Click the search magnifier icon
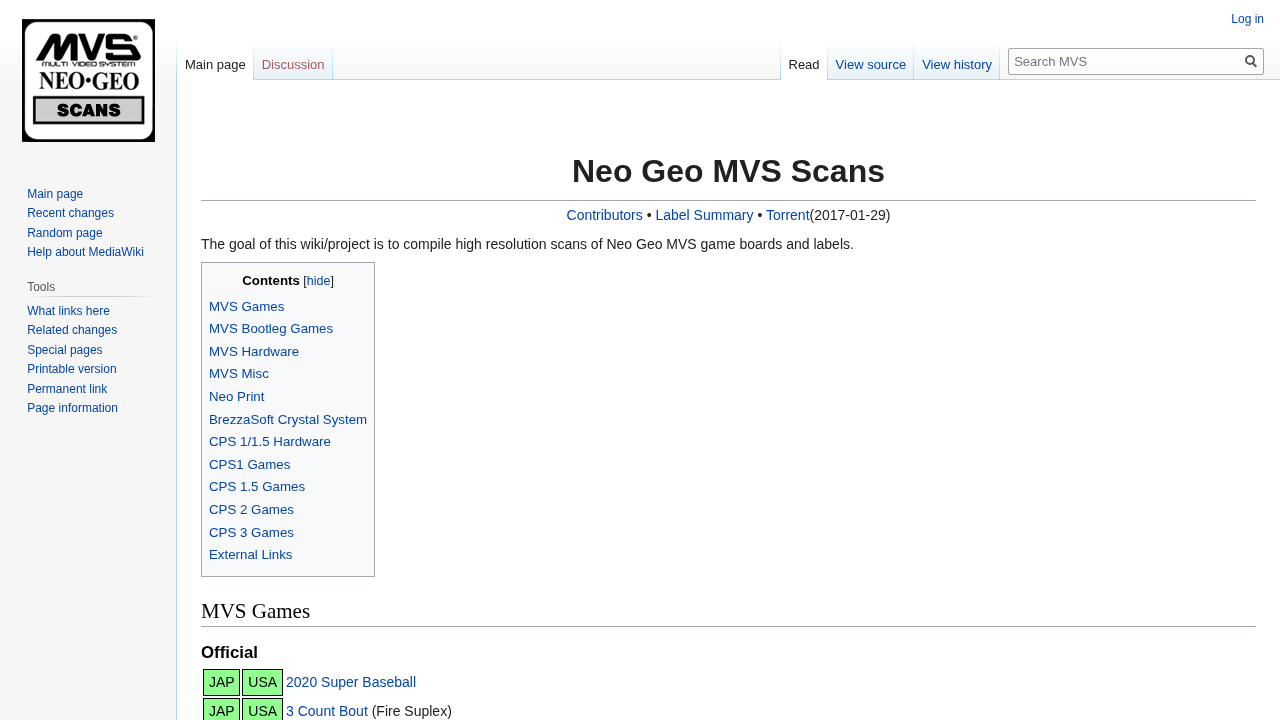 [x=1250, y=61]
